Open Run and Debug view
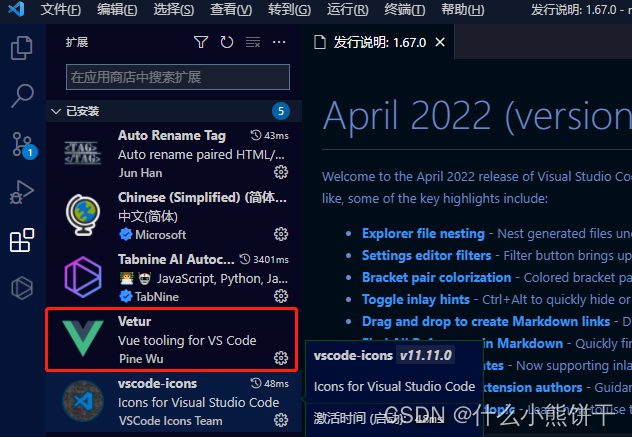 22,192
